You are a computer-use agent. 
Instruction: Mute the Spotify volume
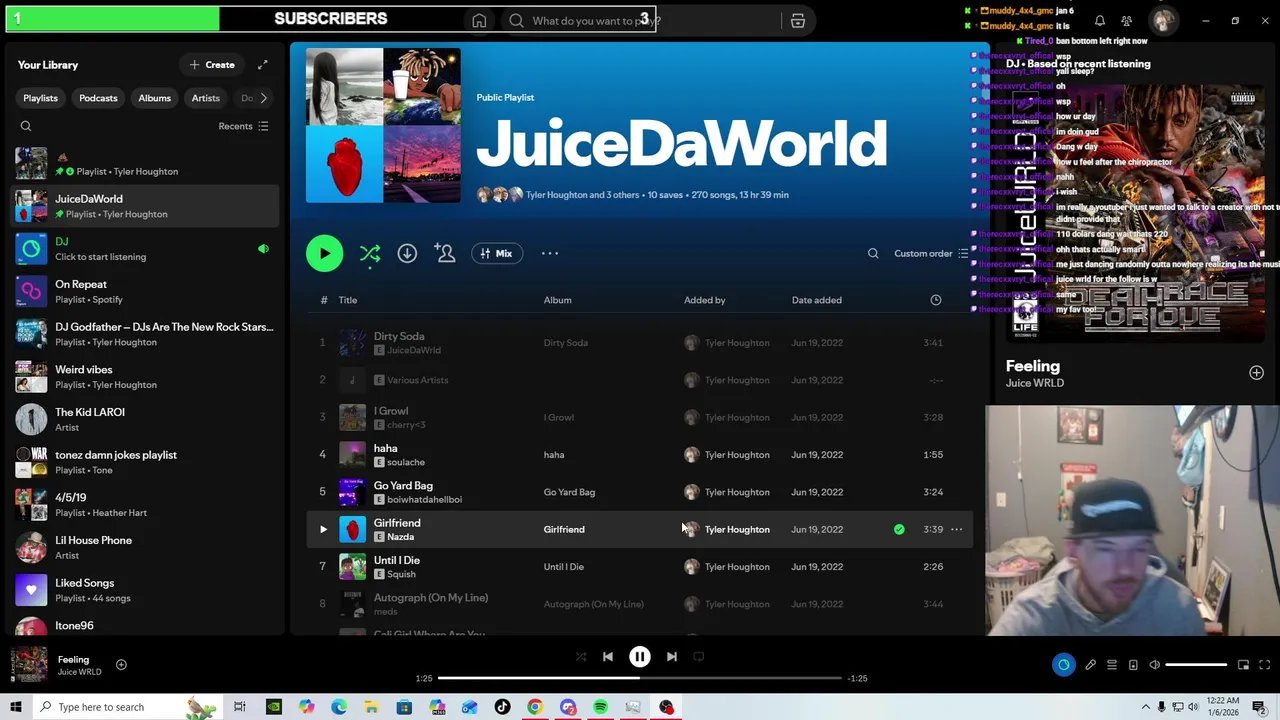[x=1154, y=665]
